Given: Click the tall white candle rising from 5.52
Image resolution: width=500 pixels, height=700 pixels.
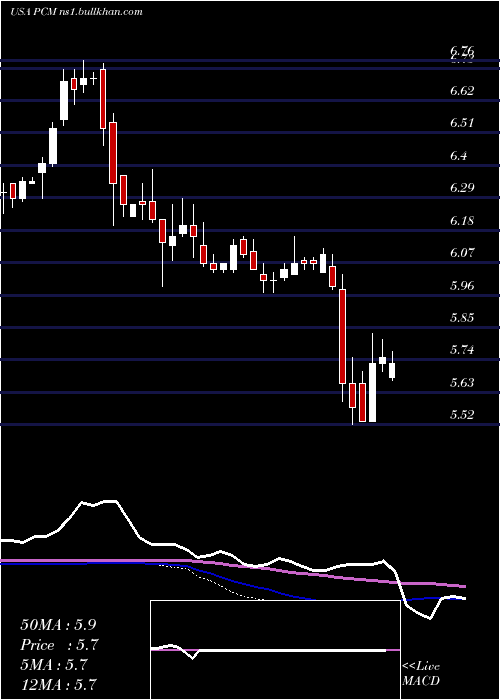Looking at the screenshot, I should pos(372,392).
